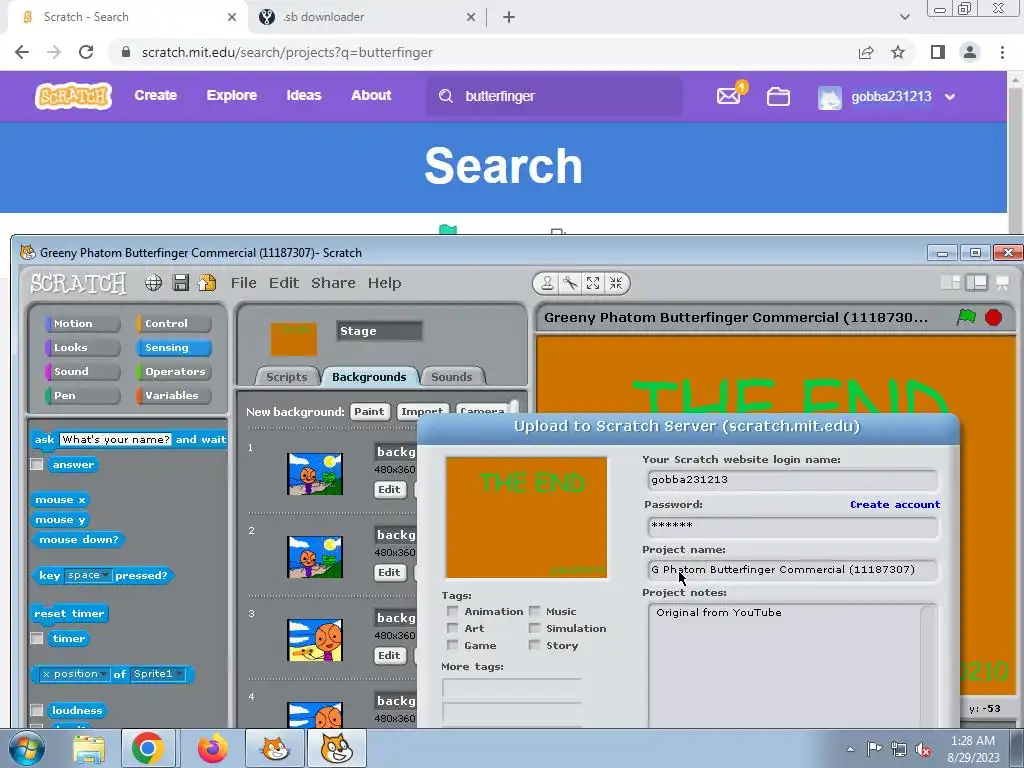Screen dimensions: 1024x768
Task: Open the File menu in Scratch
Action: [x=244, y=283]
